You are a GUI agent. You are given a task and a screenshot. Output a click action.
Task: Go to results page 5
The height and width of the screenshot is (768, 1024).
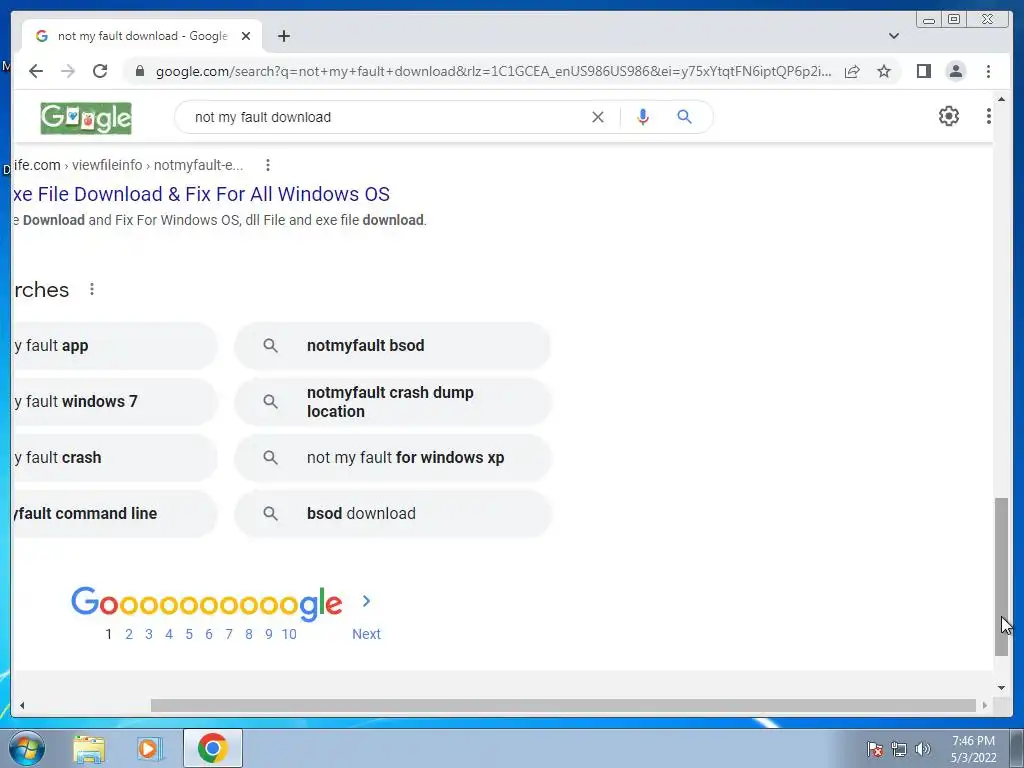(x=189, y=634)
